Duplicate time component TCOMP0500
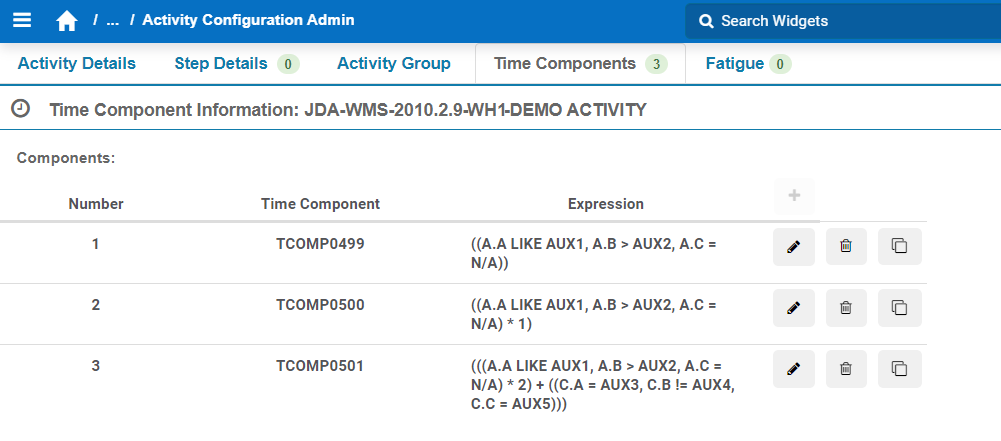 (899, 308)
